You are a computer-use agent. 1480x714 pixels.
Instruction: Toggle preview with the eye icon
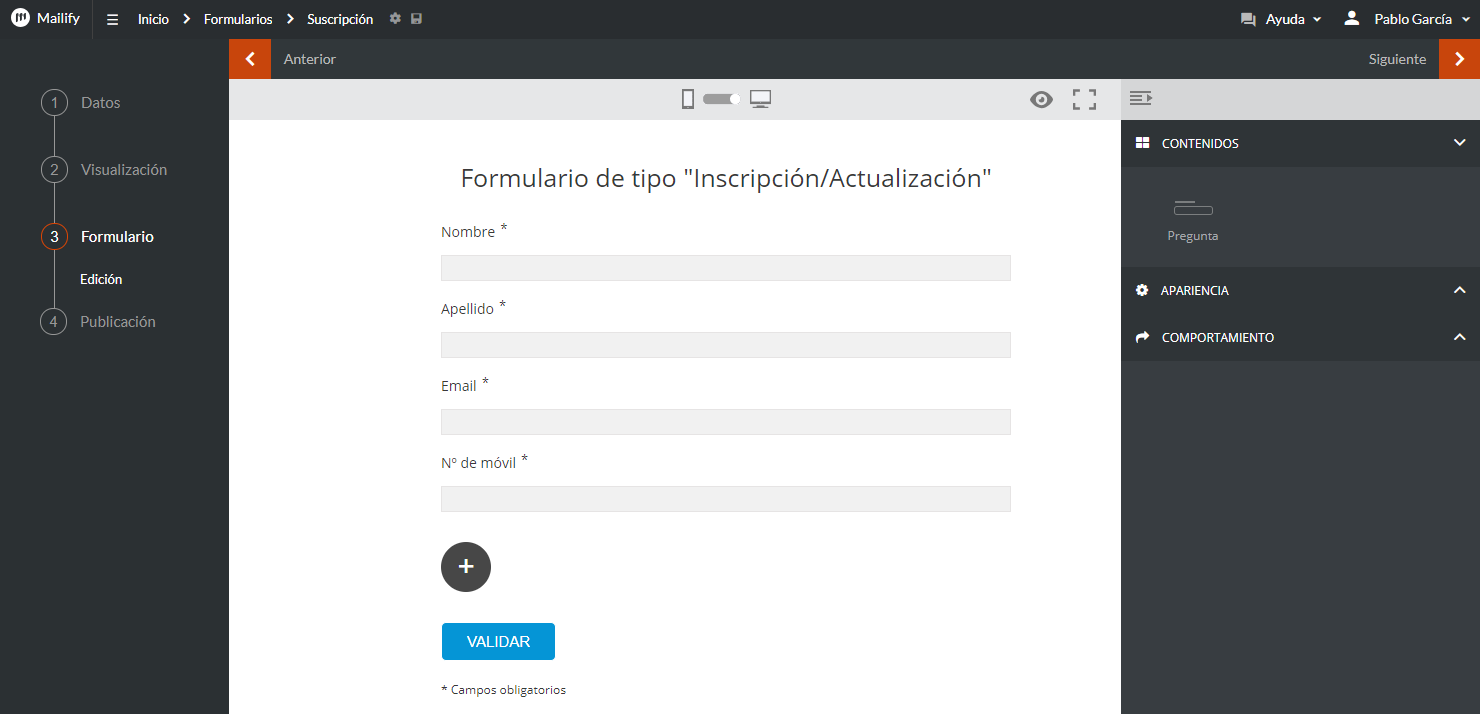coord(1041,99)
